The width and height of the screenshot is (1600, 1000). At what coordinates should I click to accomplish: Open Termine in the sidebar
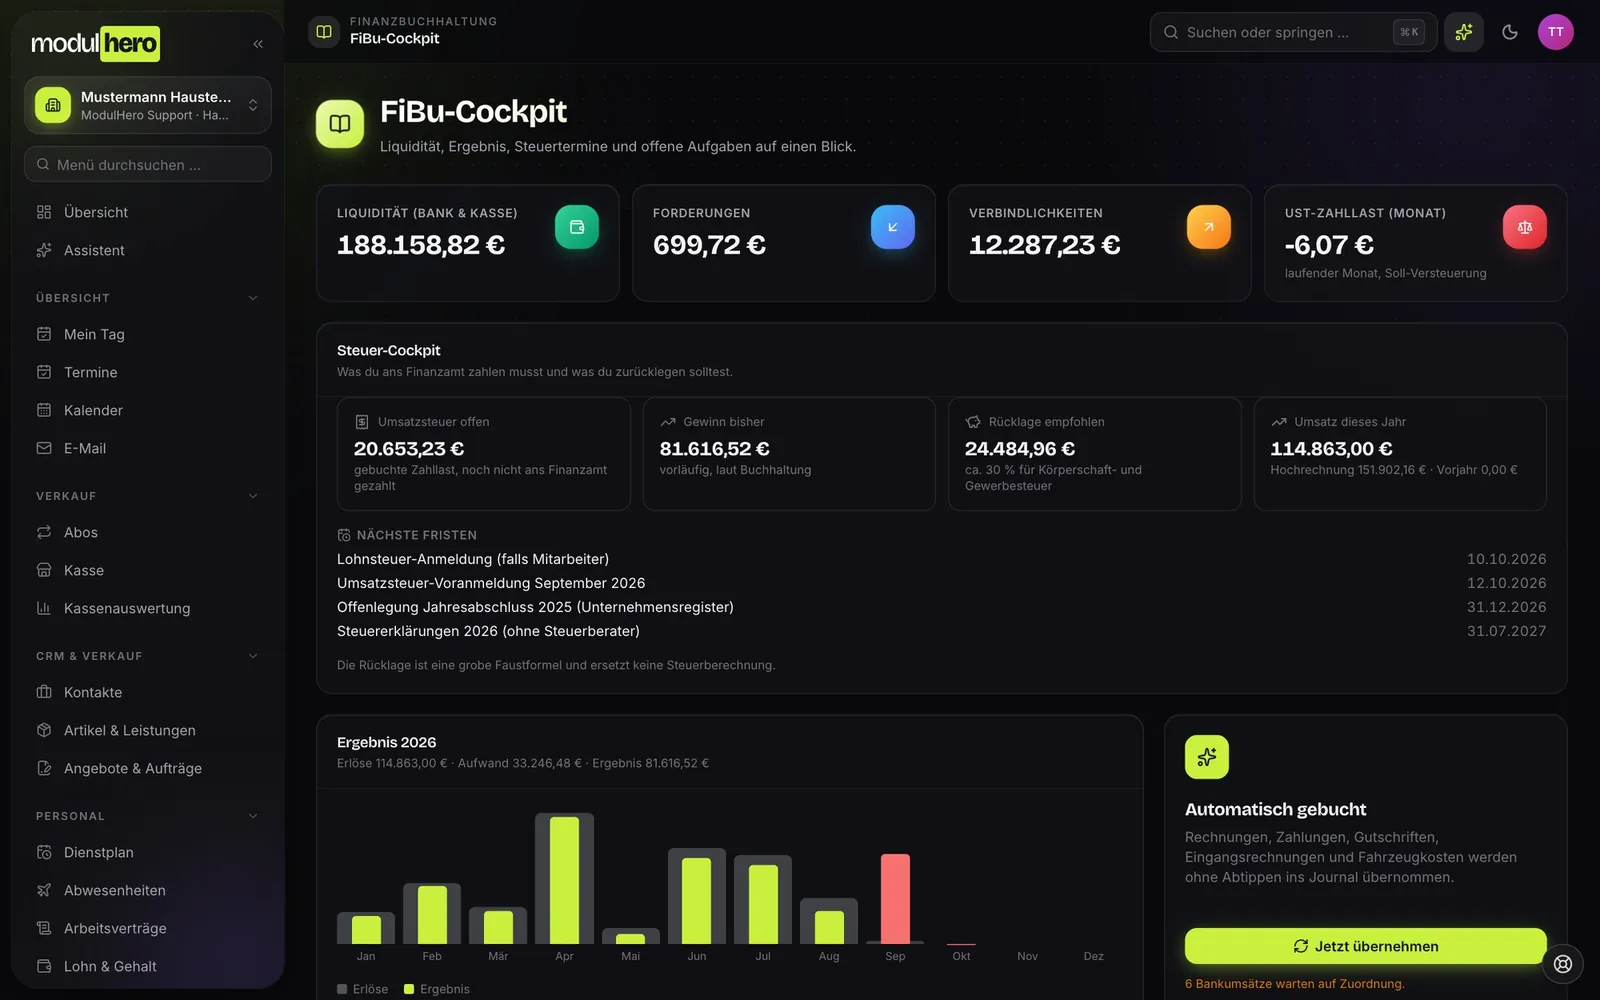148,372
